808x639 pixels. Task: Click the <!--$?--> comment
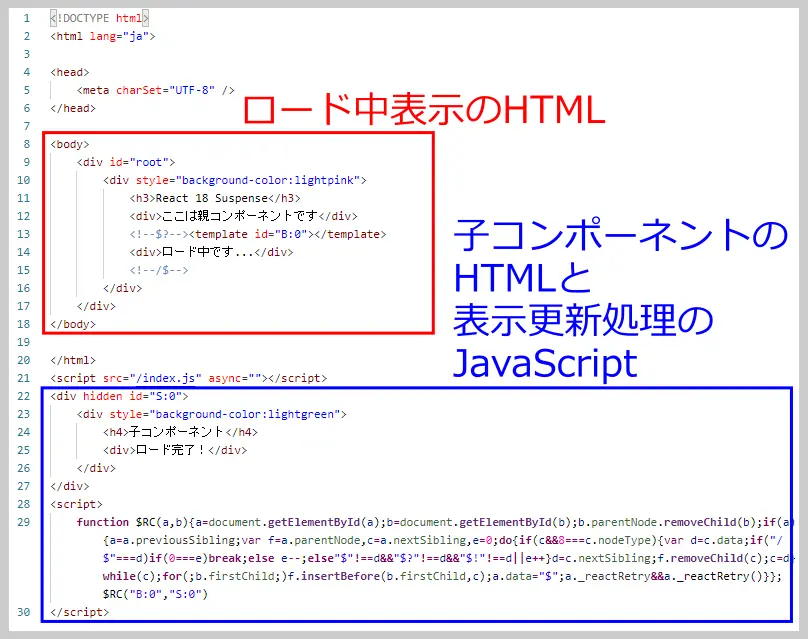coord(159,234)
